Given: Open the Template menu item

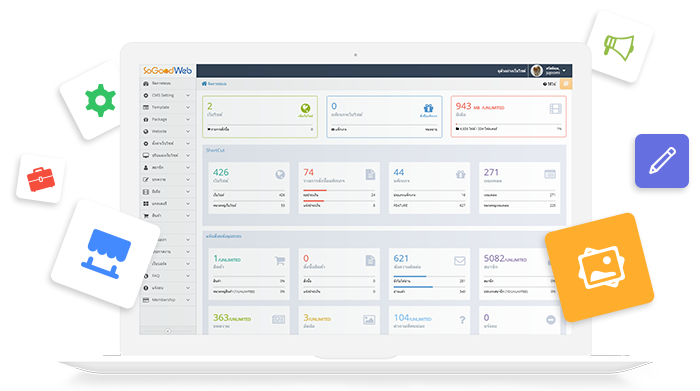Looking at the screenshot, I should pyautogui.click(x=167, y=107).
